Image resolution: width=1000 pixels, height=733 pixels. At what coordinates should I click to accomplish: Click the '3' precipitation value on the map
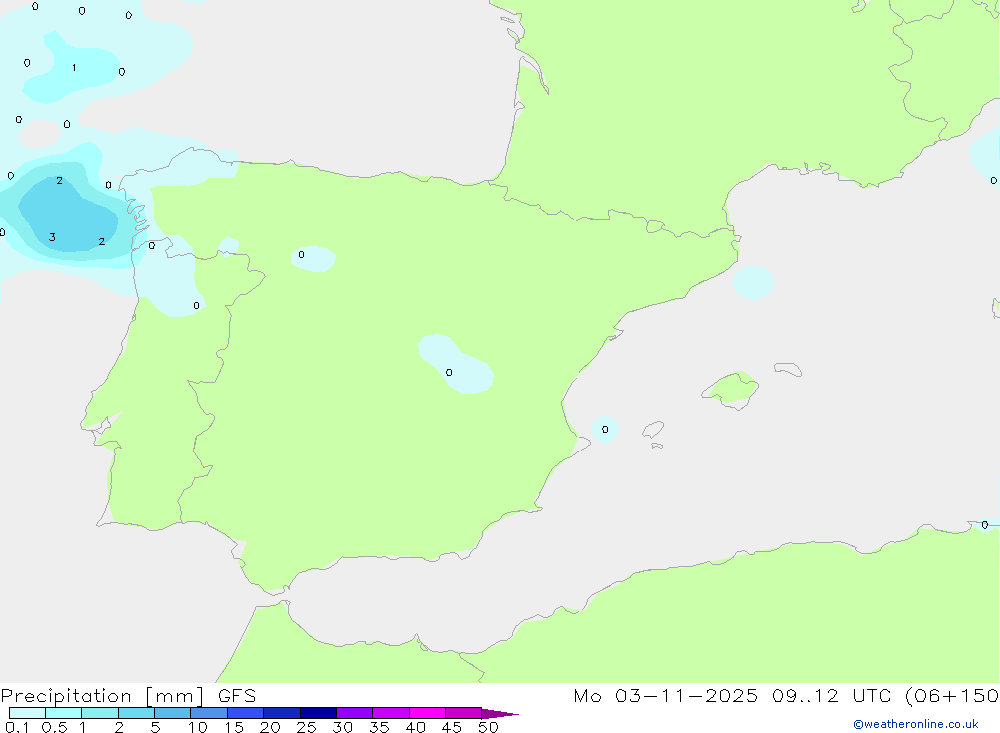point(52,237)
